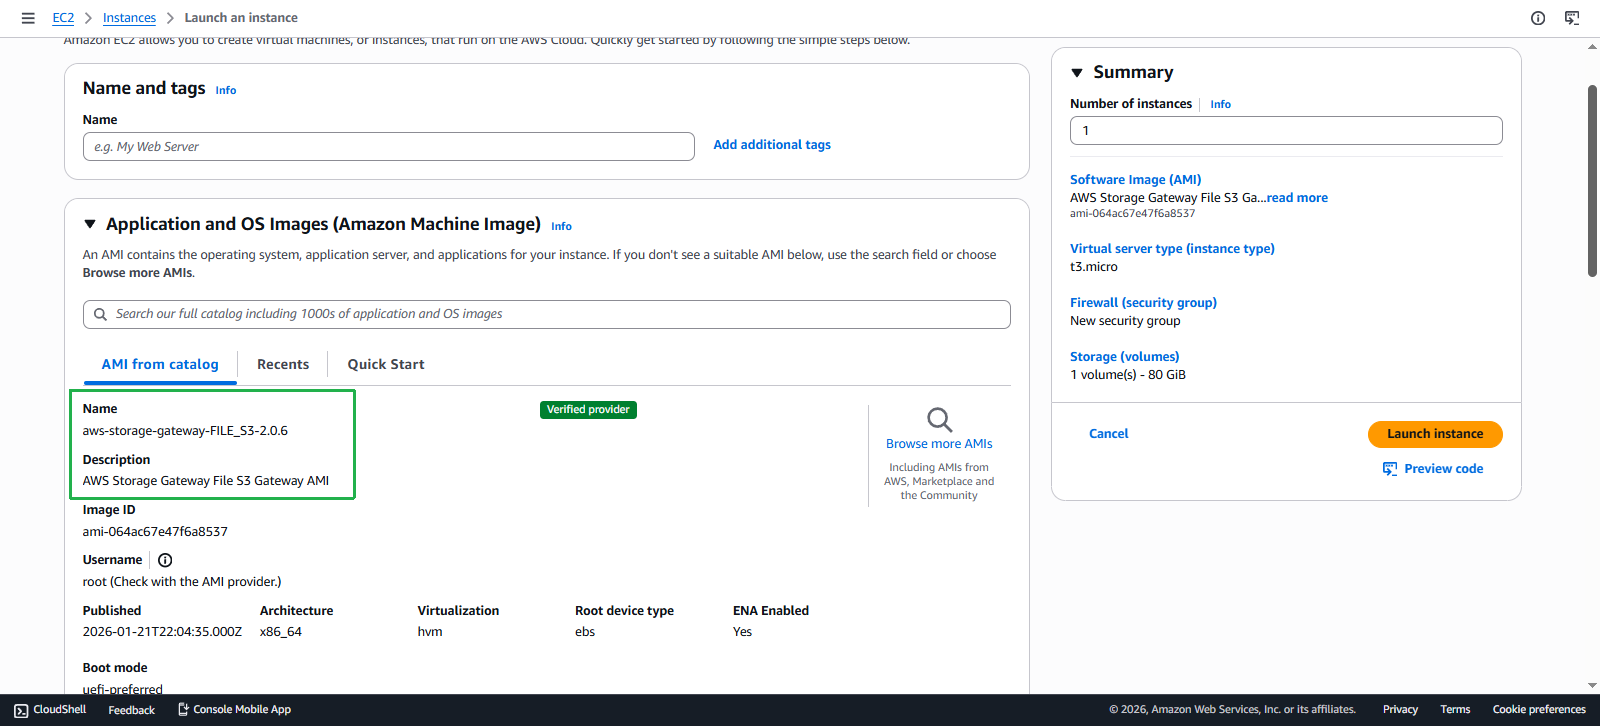Click the Launch instance button

click(1435, 434)
